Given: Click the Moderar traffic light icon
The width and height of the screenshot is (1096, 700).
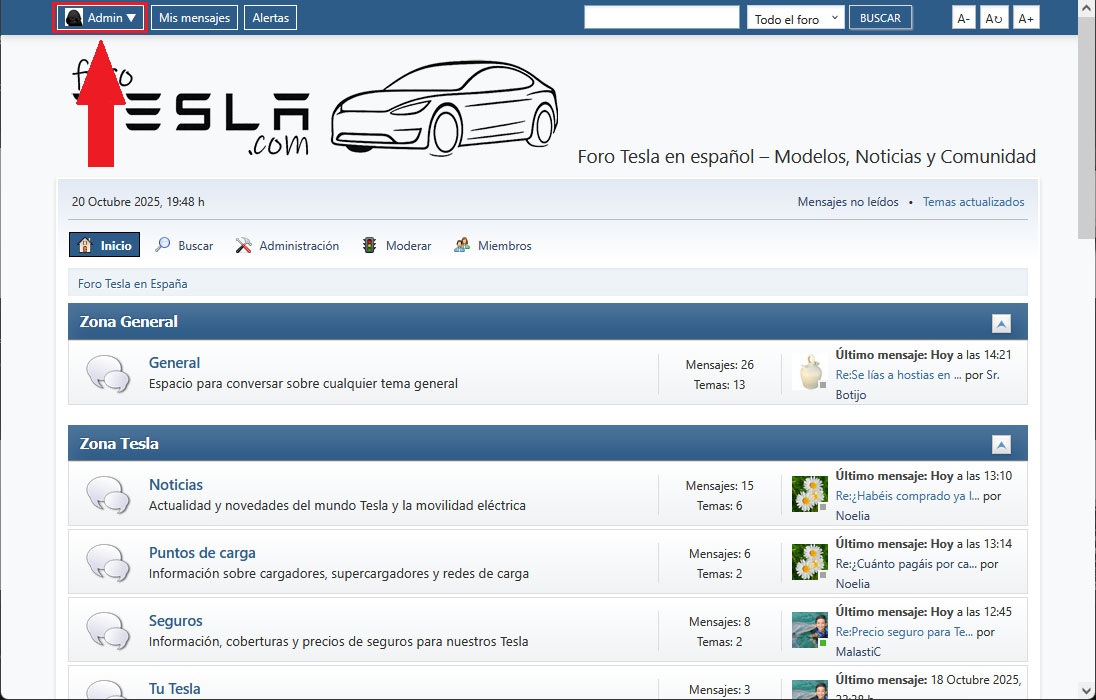Looking at the screenshot, I should 369,245.
